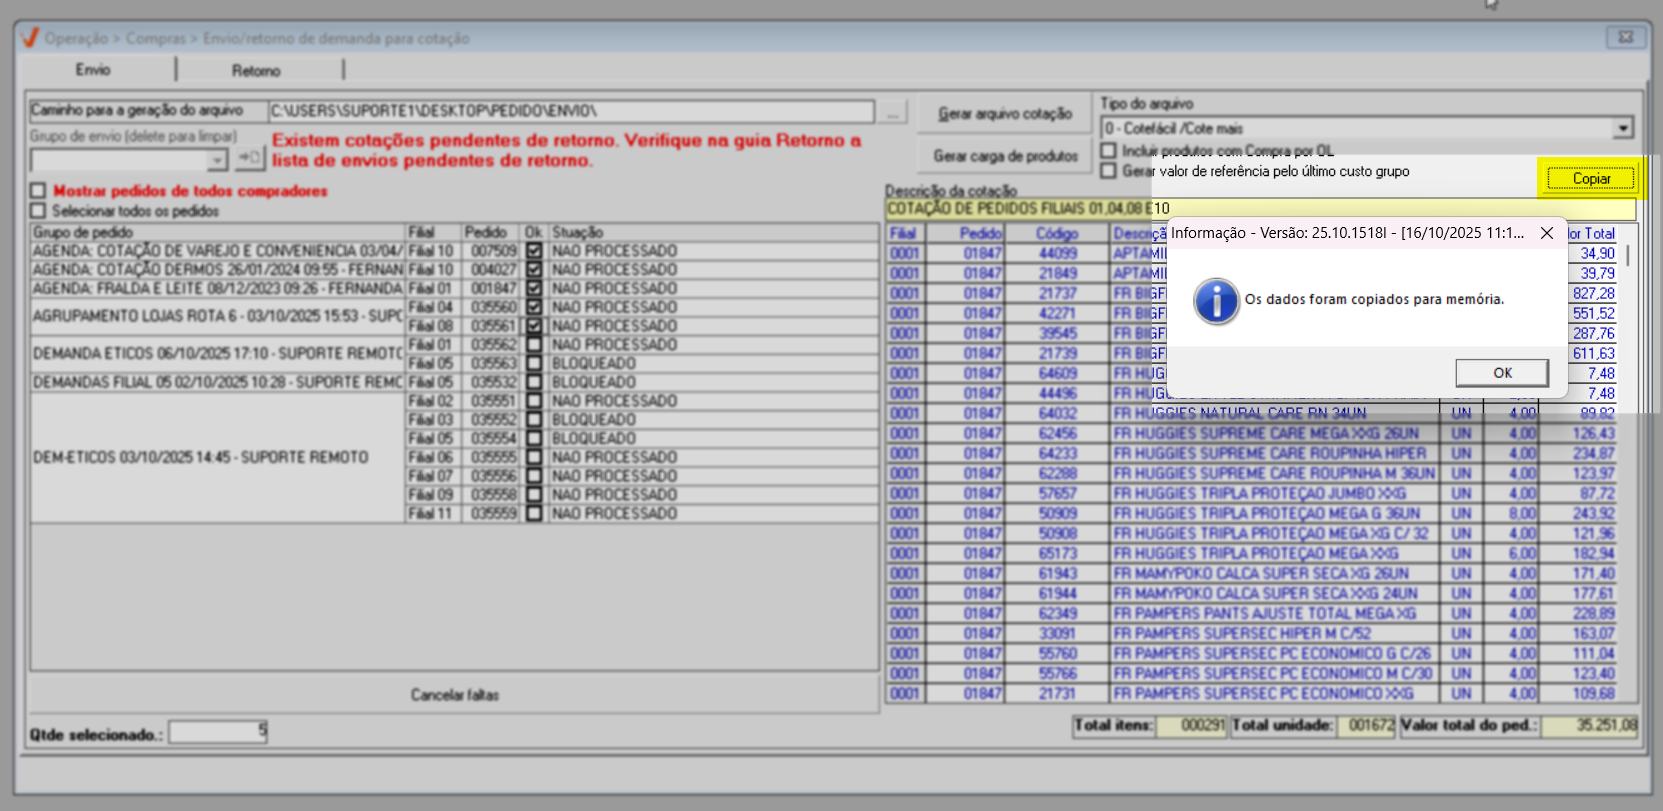Select the Envio tab

pyautogui.click(x=93, y=70)
